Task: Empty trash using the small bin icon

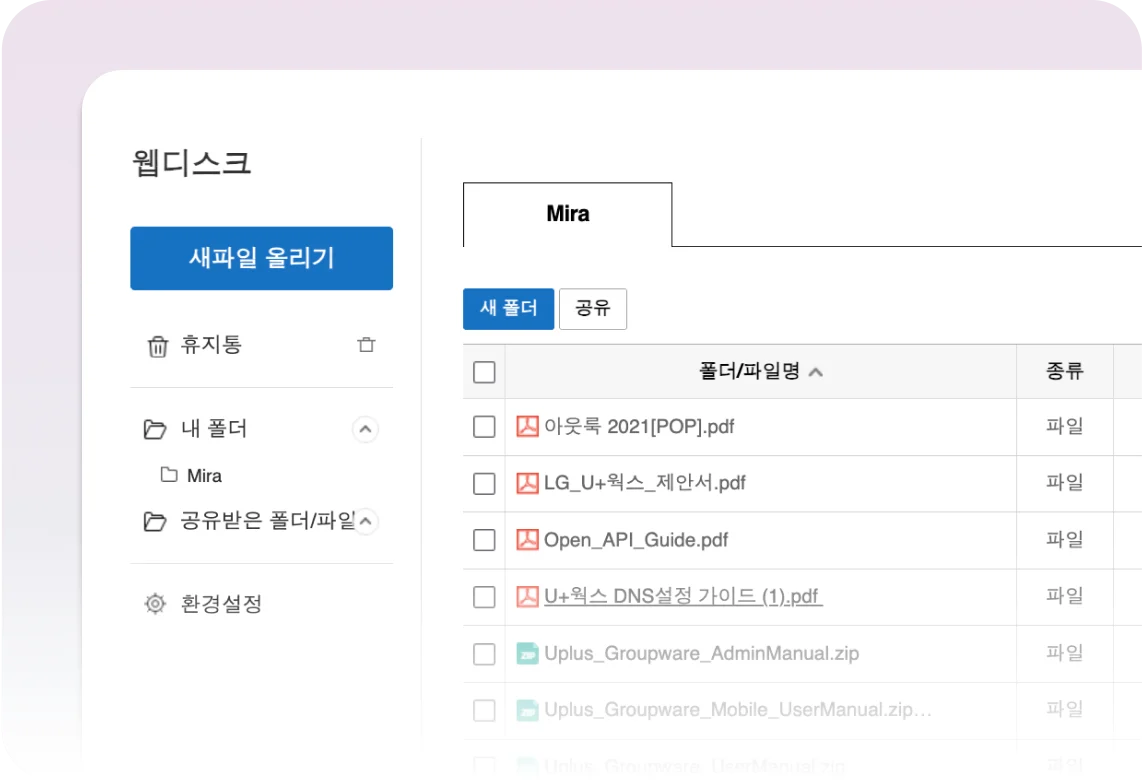Action: pos(366,345)
